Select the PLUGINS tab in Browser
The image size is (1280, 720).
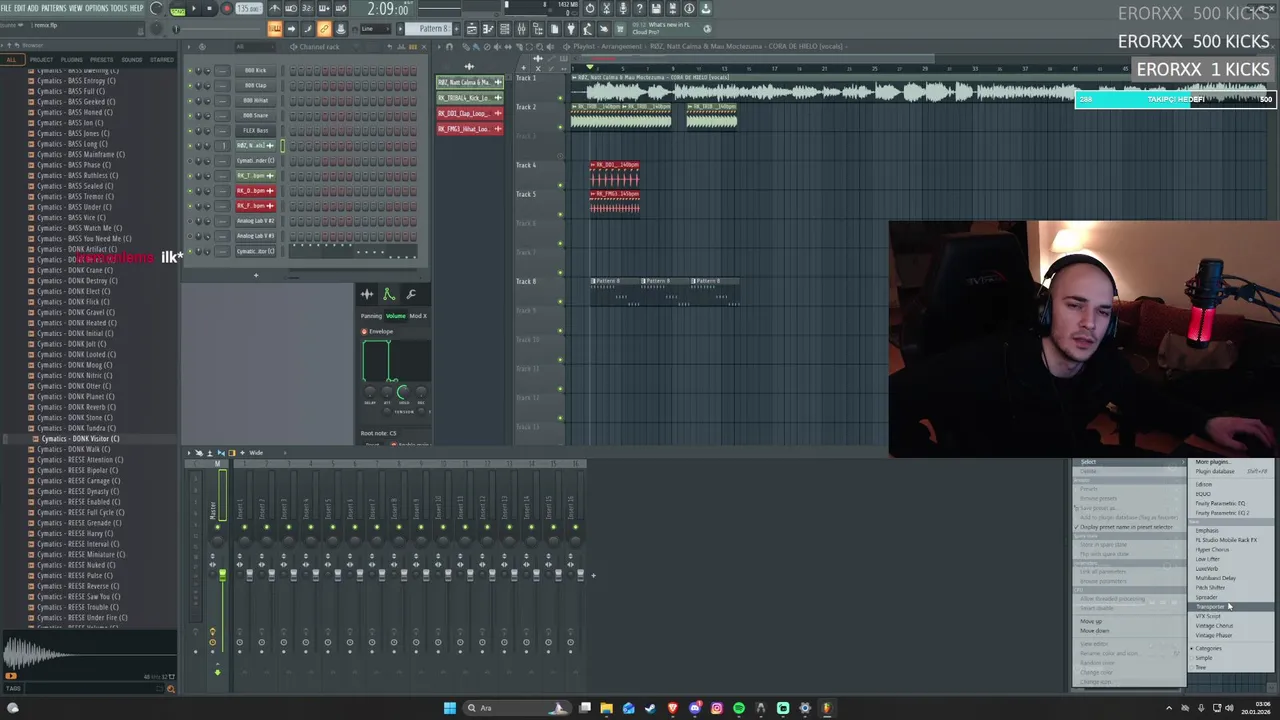tap(72, 59)
